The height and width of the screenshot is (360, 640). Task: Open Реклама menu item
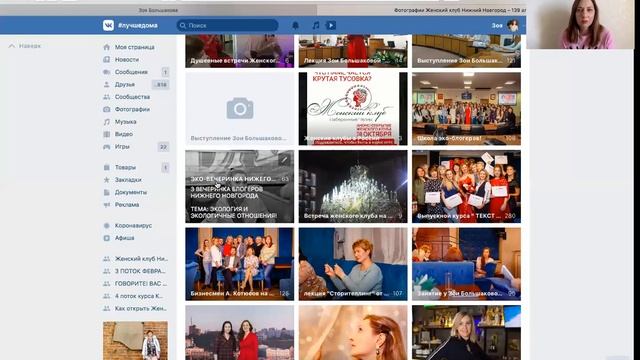127,204
